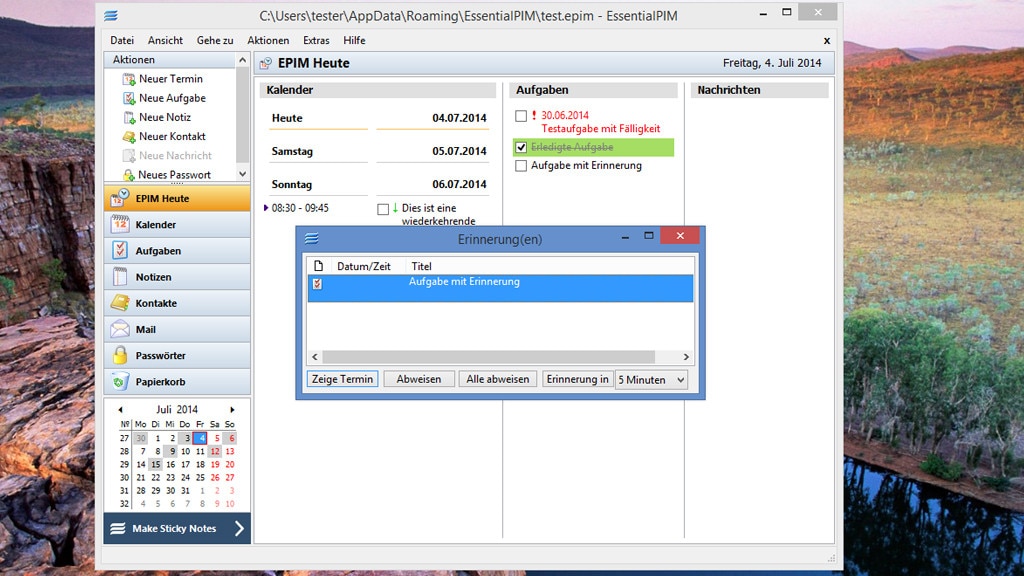
Task: Click the Neue Notiz icon in Aktionen
Action: coord(129,118)
